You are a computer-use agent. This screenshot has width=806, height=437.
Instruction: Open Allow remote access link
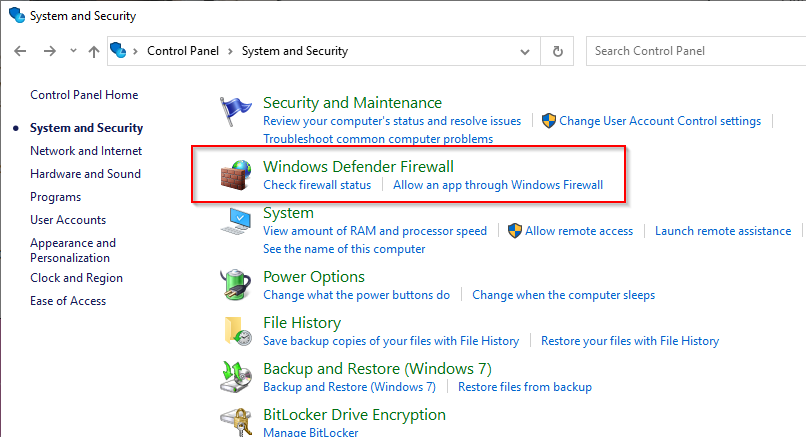click(x=579, y=231)
